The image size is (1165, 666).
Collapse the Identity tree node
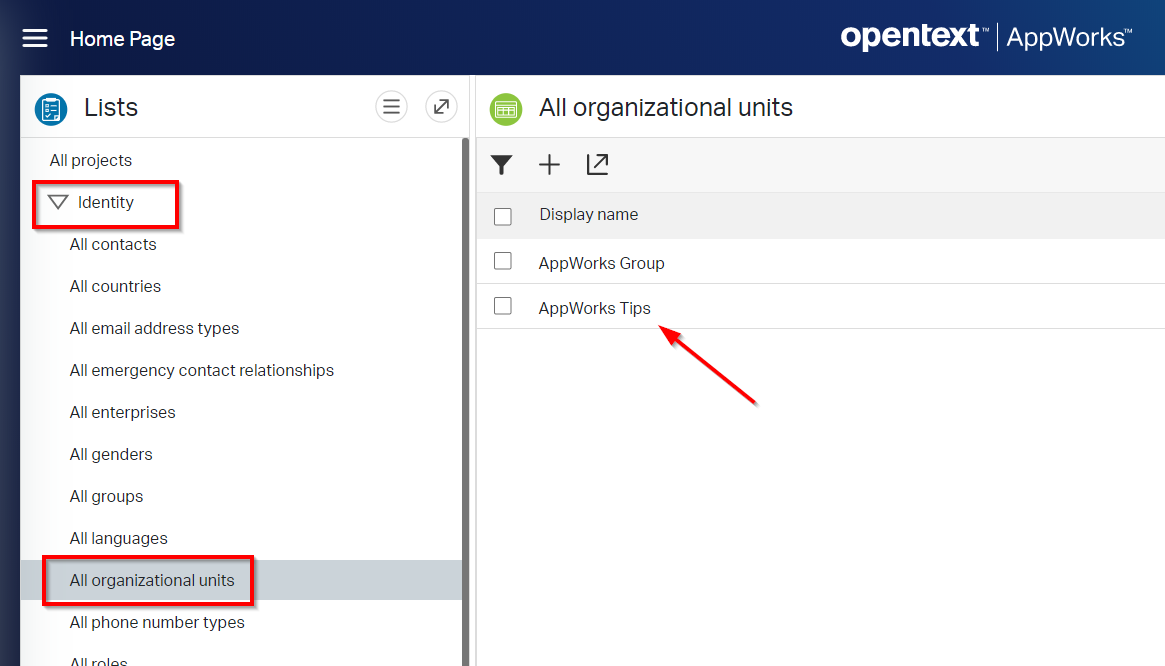point(58,202)
